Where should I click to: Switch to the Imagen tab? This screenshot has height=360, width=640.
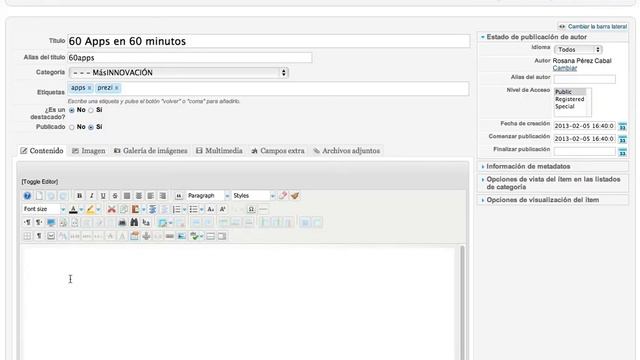89,151
